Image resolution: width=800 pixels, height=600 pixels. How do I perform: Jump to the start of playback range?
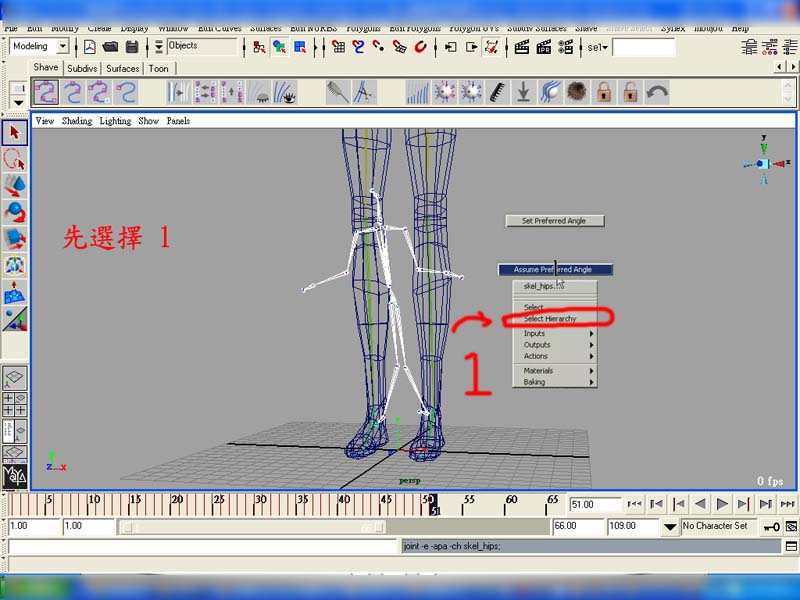[635, 504]
